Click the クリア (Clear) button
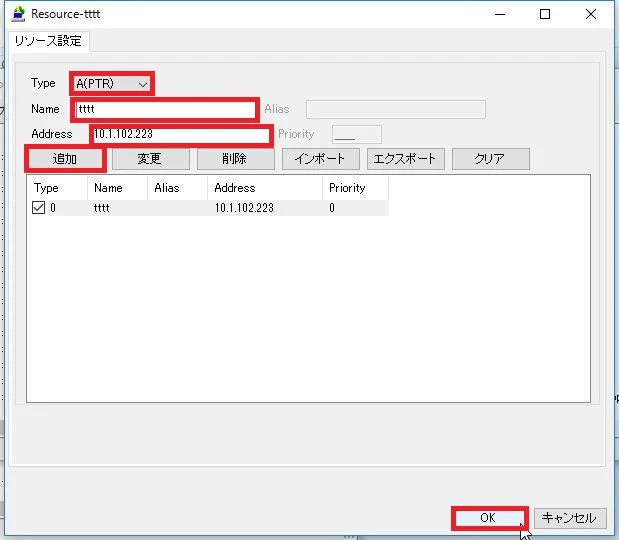 point(491,159)
